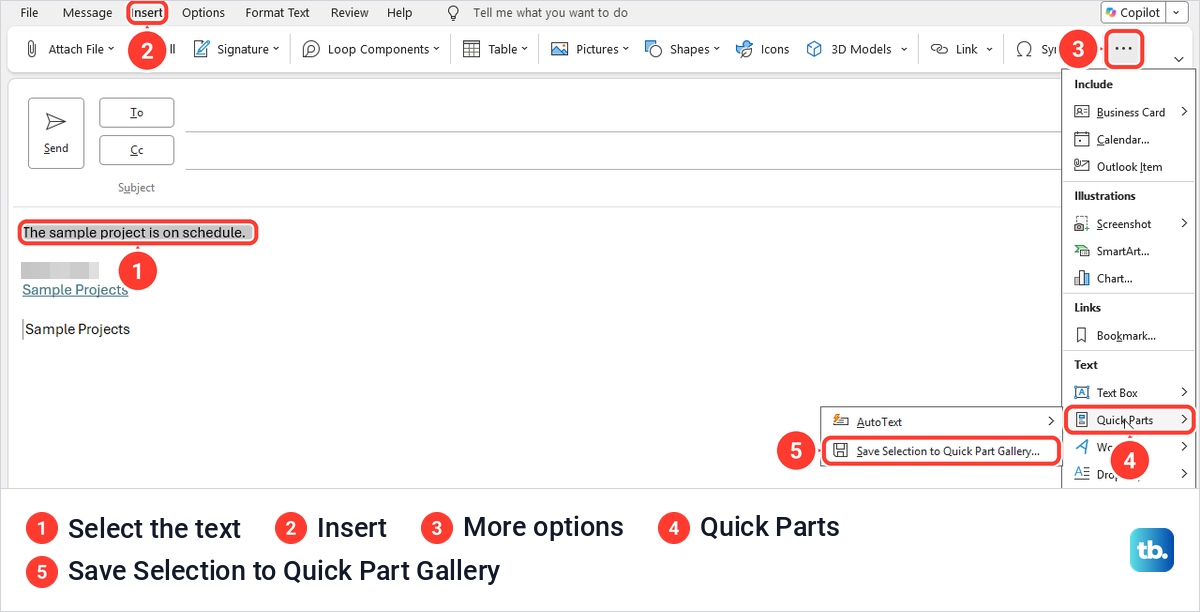Choose Chart... menu item
The width and height of the screenshot is (1200, 612).
1130,278
